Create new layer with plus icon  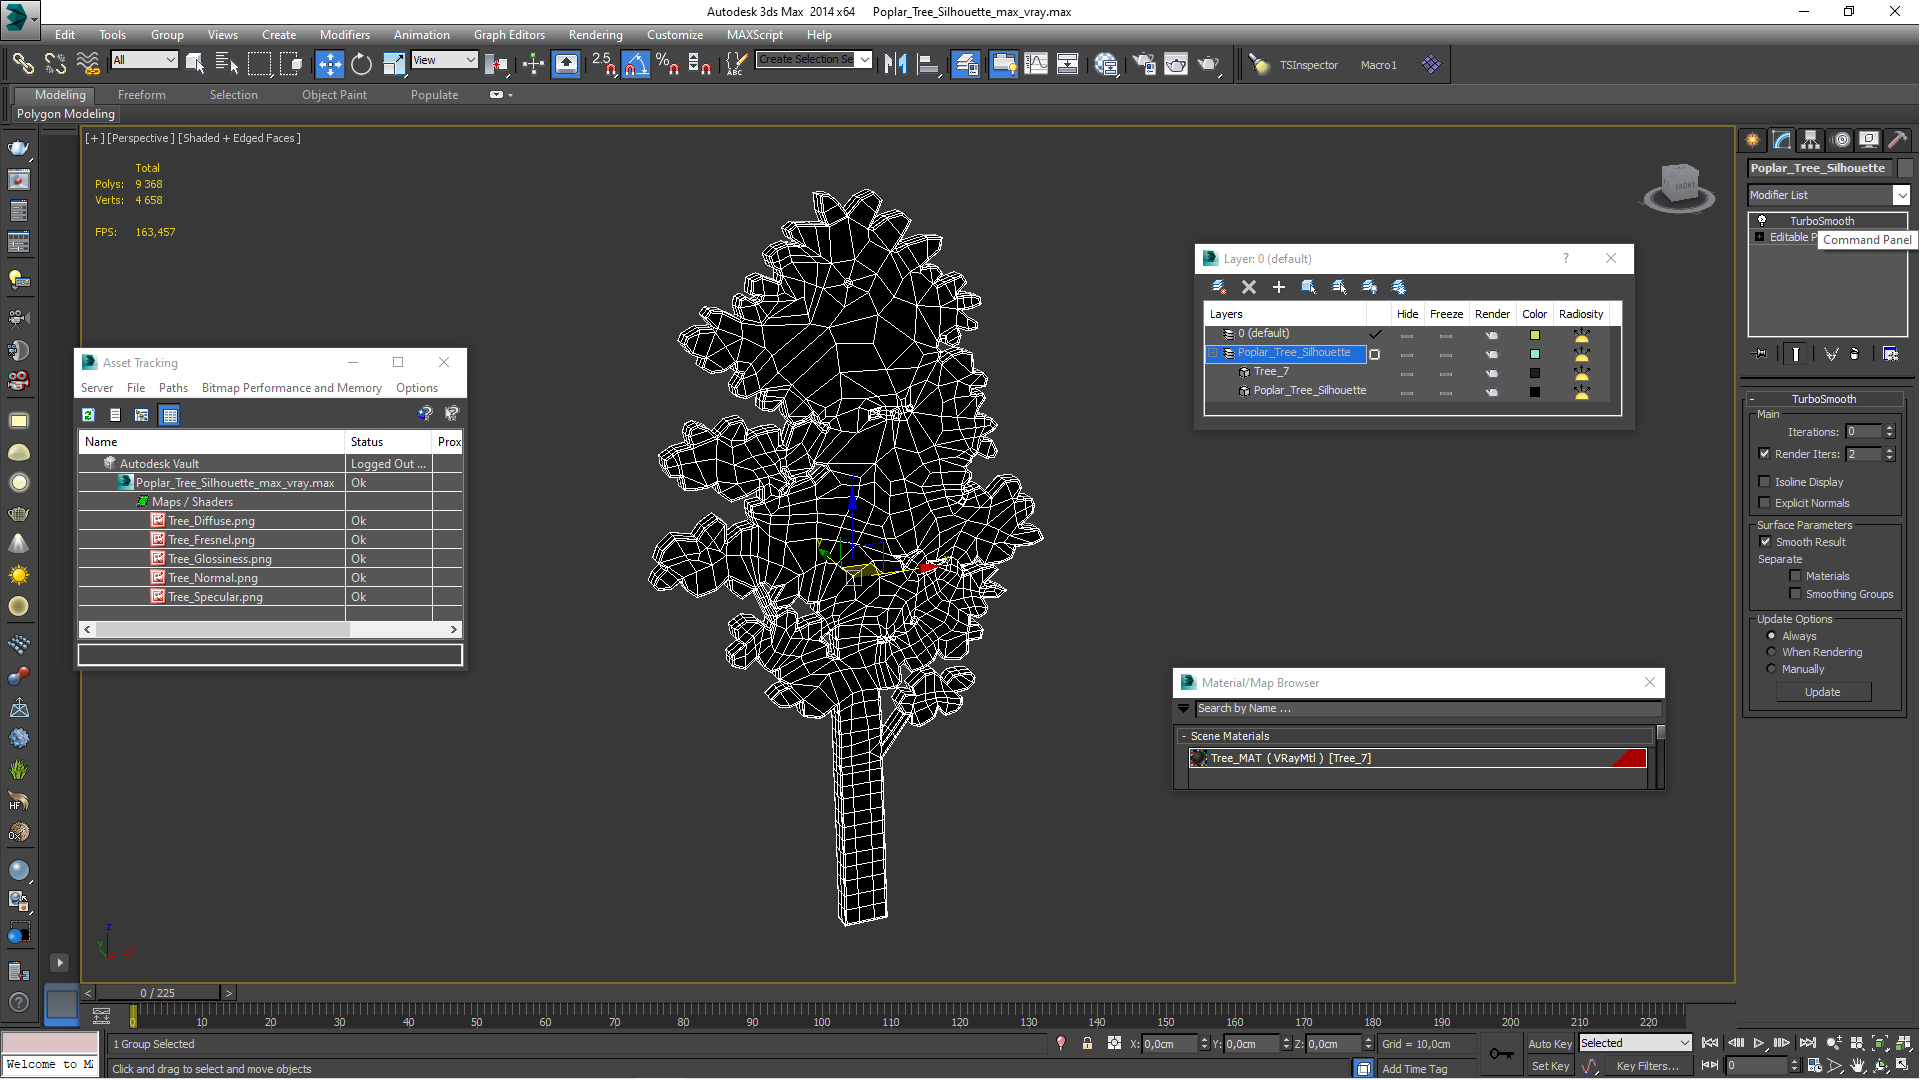point(1278,287)
